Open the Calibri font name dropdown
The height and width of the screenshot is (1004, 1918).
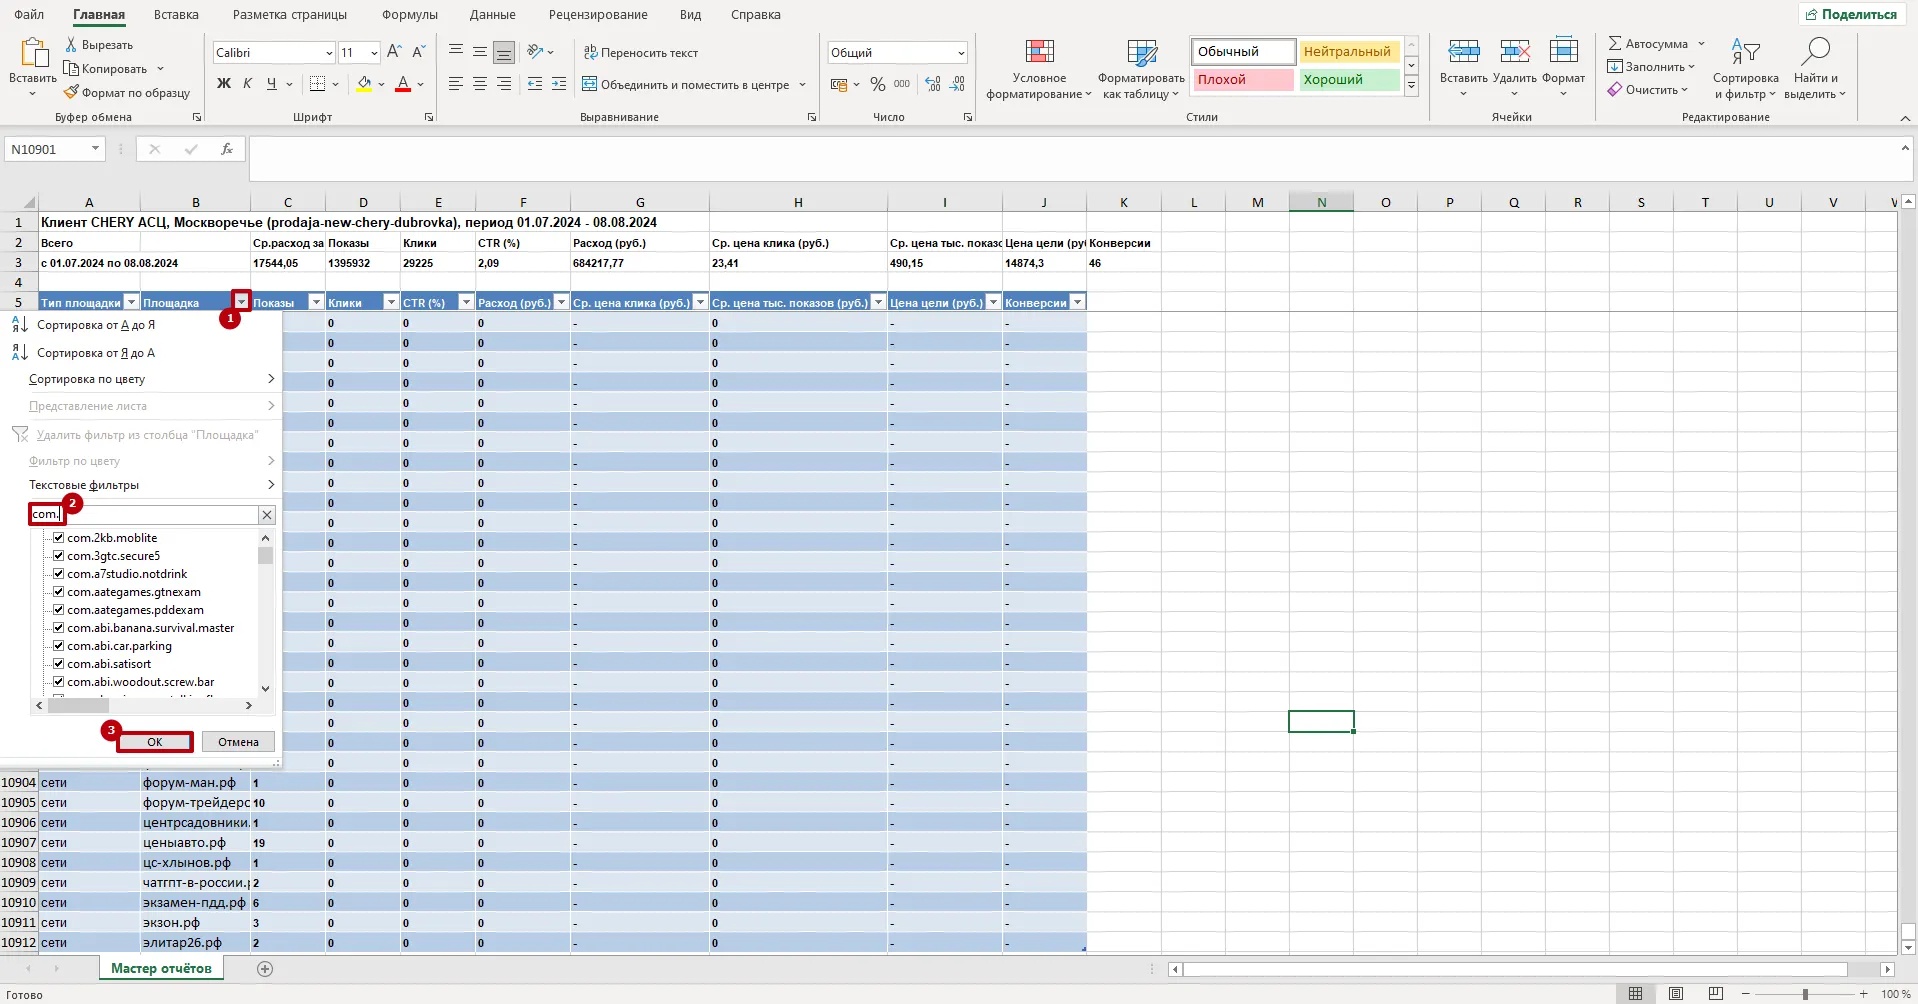point(329,53)
